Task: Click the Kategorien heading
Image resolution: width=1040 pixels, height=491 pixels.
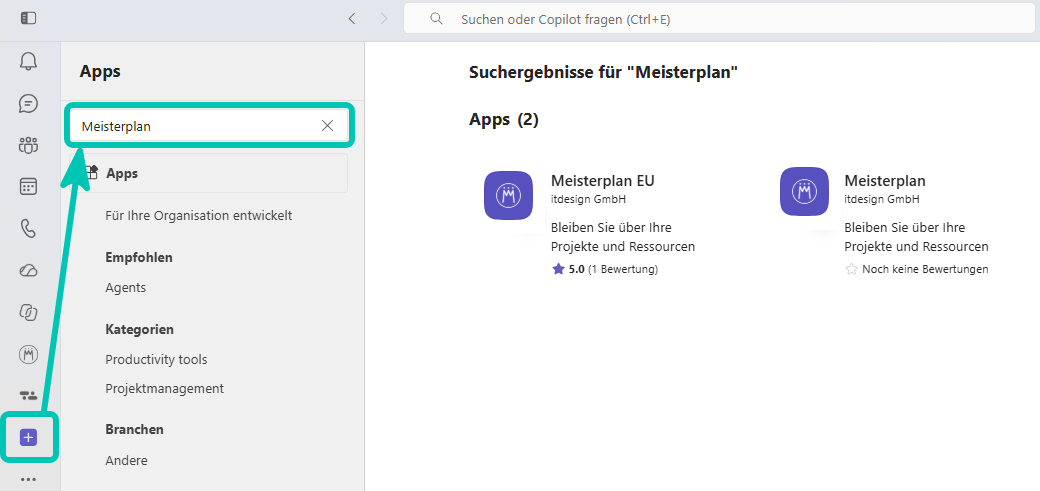Action: click(140, 329)
